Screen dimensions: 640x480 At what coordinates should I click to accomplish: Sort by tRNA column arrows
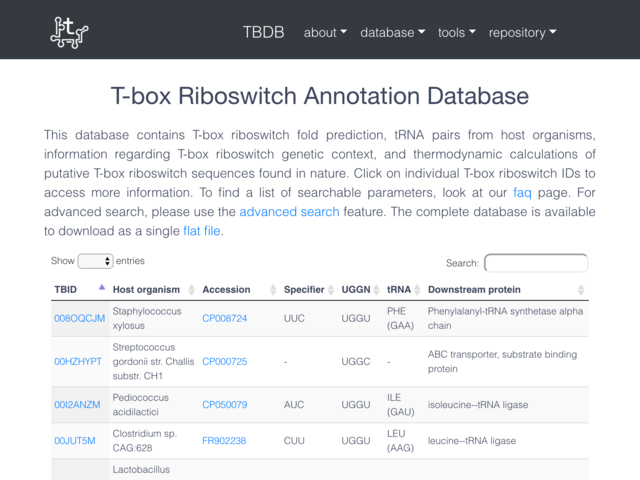tap(417, 290)
